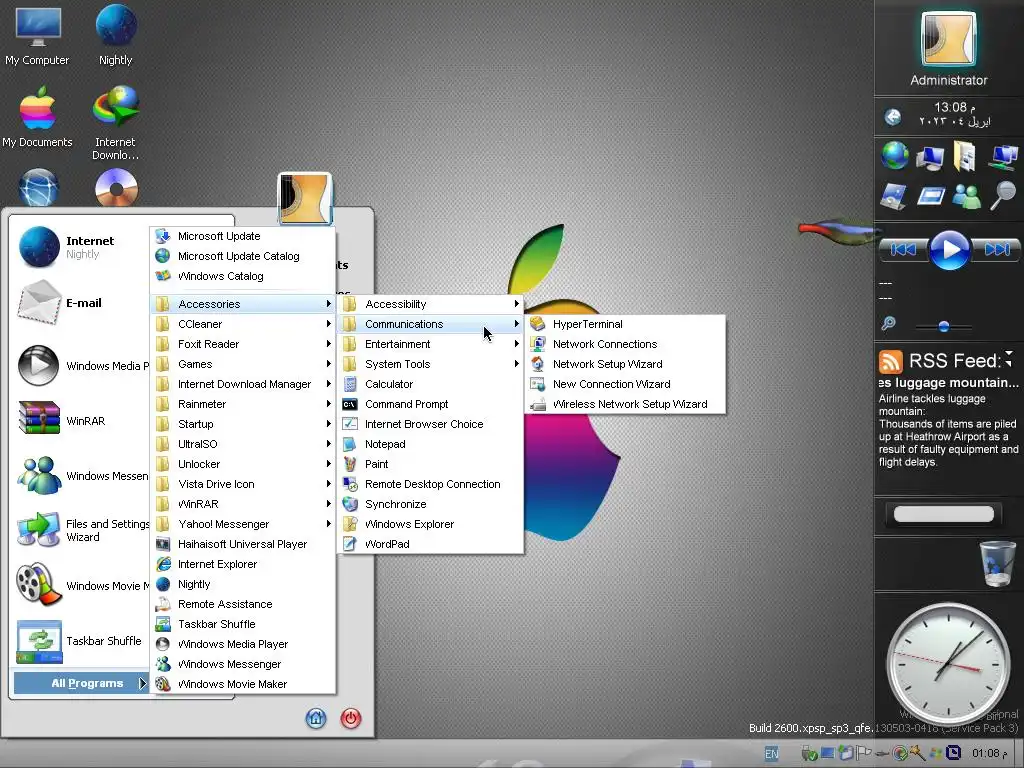Click the sidebar search input bar
This screenshot has height=768, width=1024.
click(944, 514)
